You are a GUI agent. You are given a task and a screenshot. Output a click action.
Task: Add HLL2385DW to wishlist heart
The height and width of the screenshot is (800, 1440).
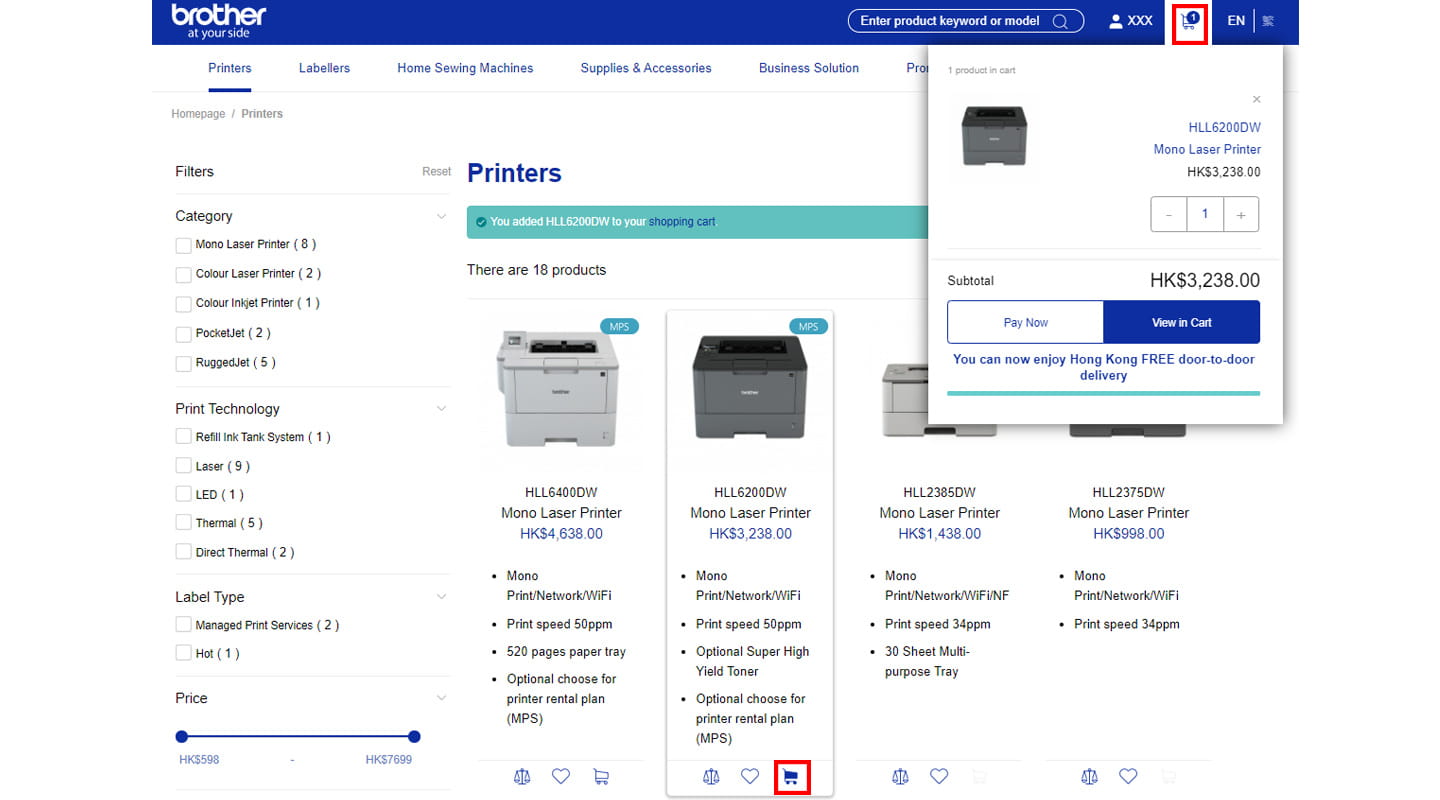pos(939,776)
